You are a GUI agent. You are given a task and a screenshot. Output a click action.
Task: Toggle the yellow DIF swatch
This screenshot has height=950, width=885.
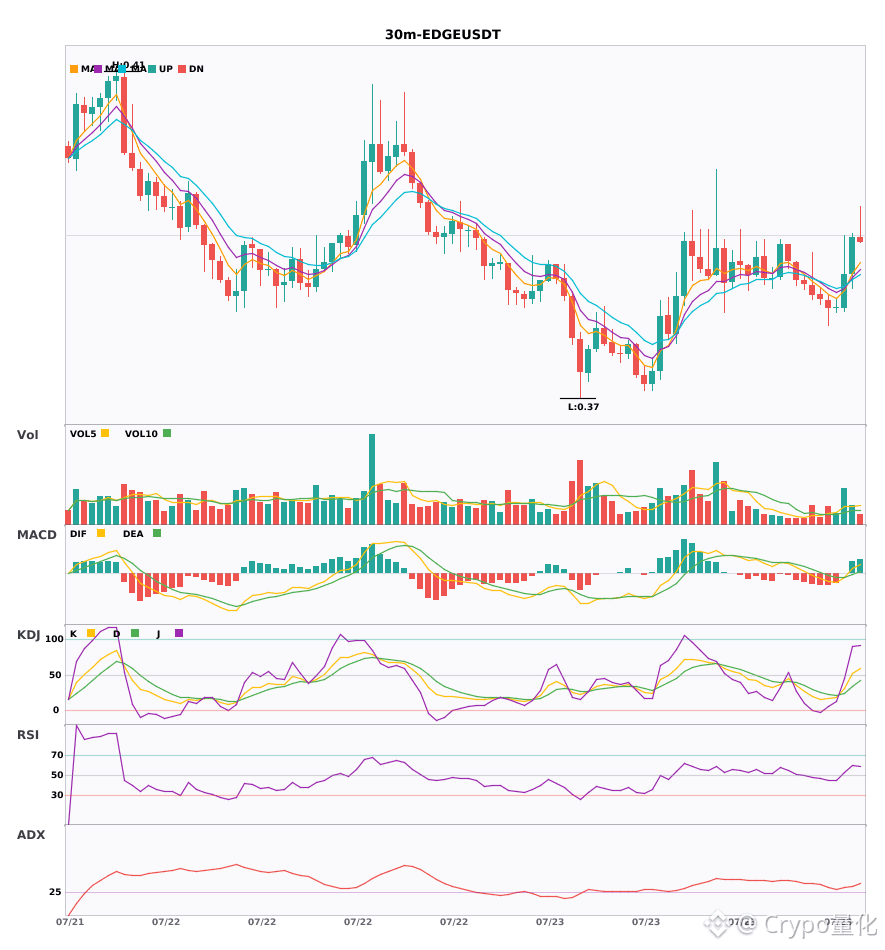pyautogui.click(x=101, y=533)
